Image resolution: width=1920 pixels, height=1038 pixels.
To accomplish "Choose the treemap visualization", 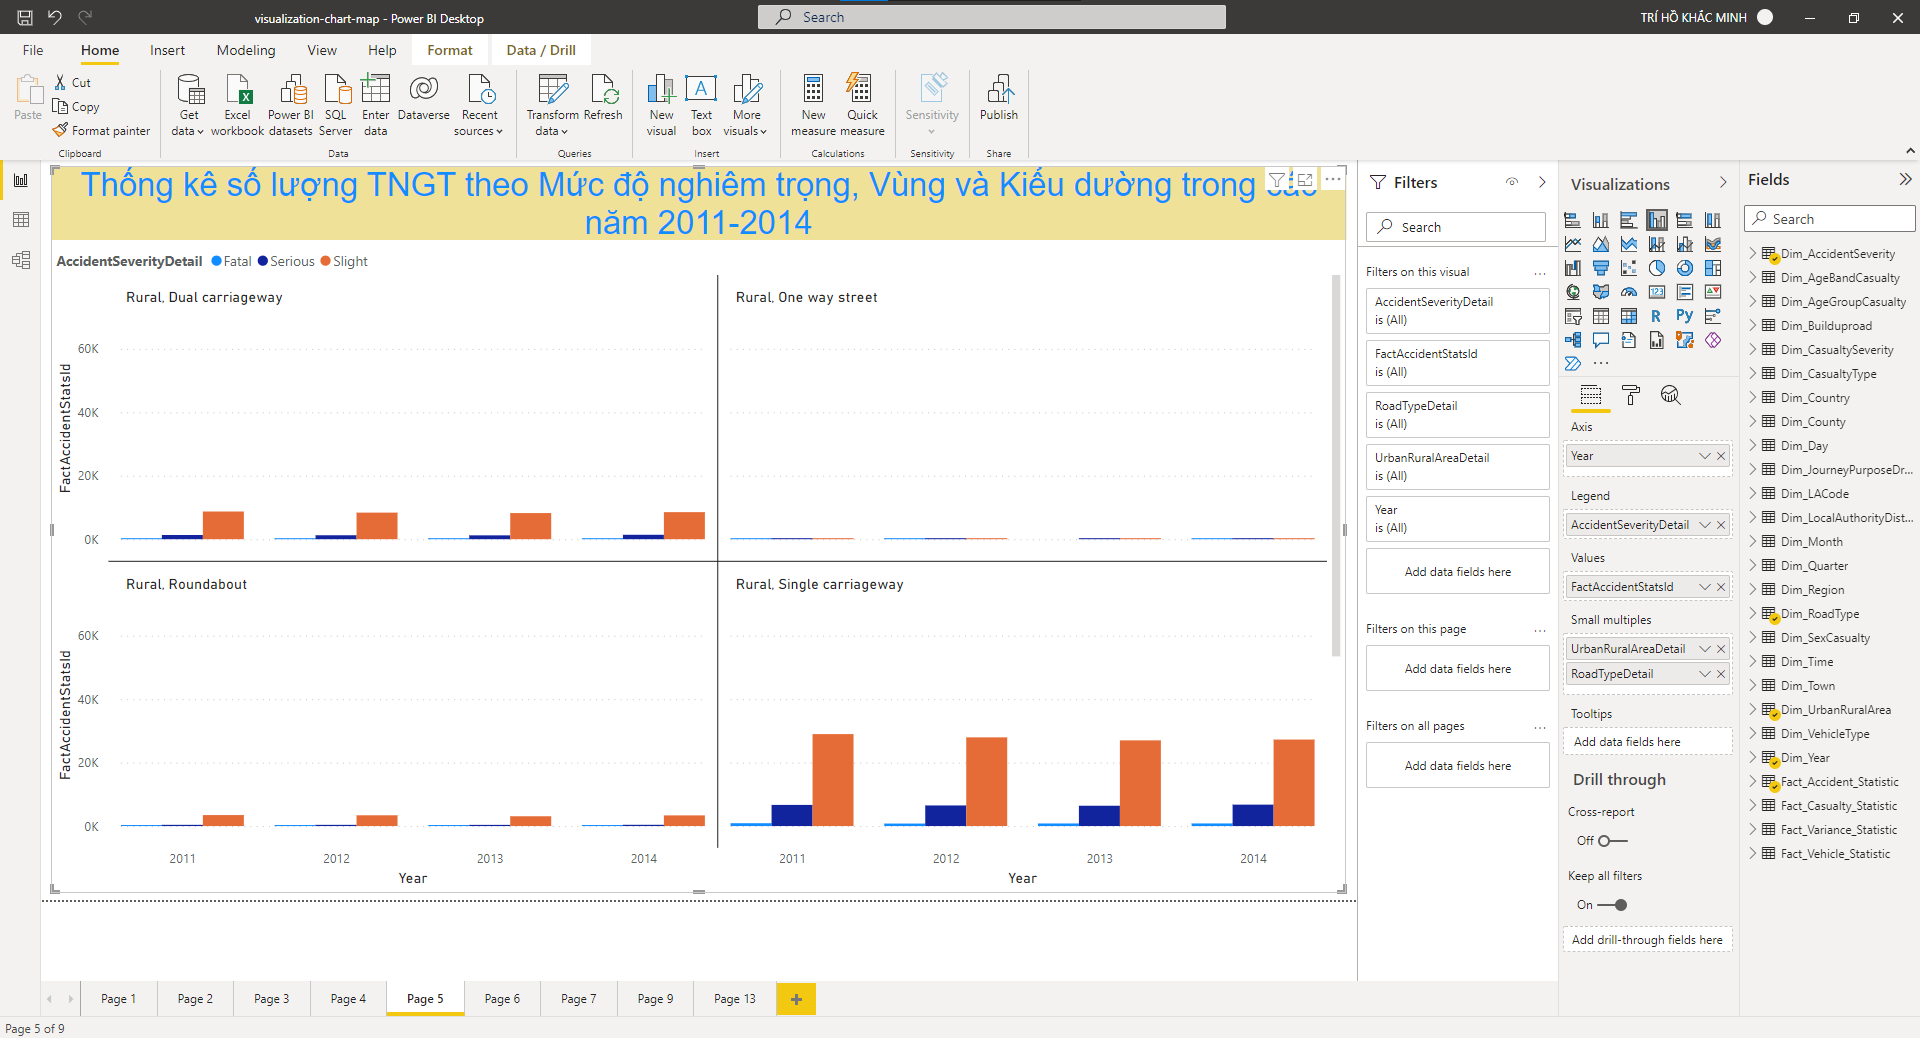I will click(1713, 268).
